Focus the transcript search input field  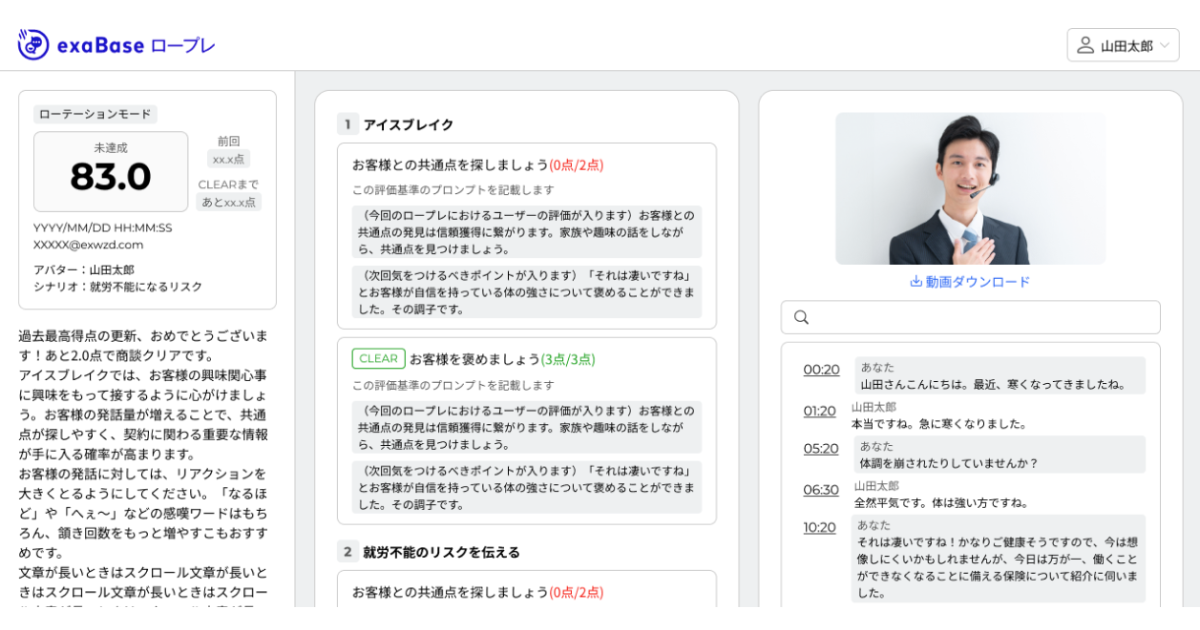coord(980,317)
